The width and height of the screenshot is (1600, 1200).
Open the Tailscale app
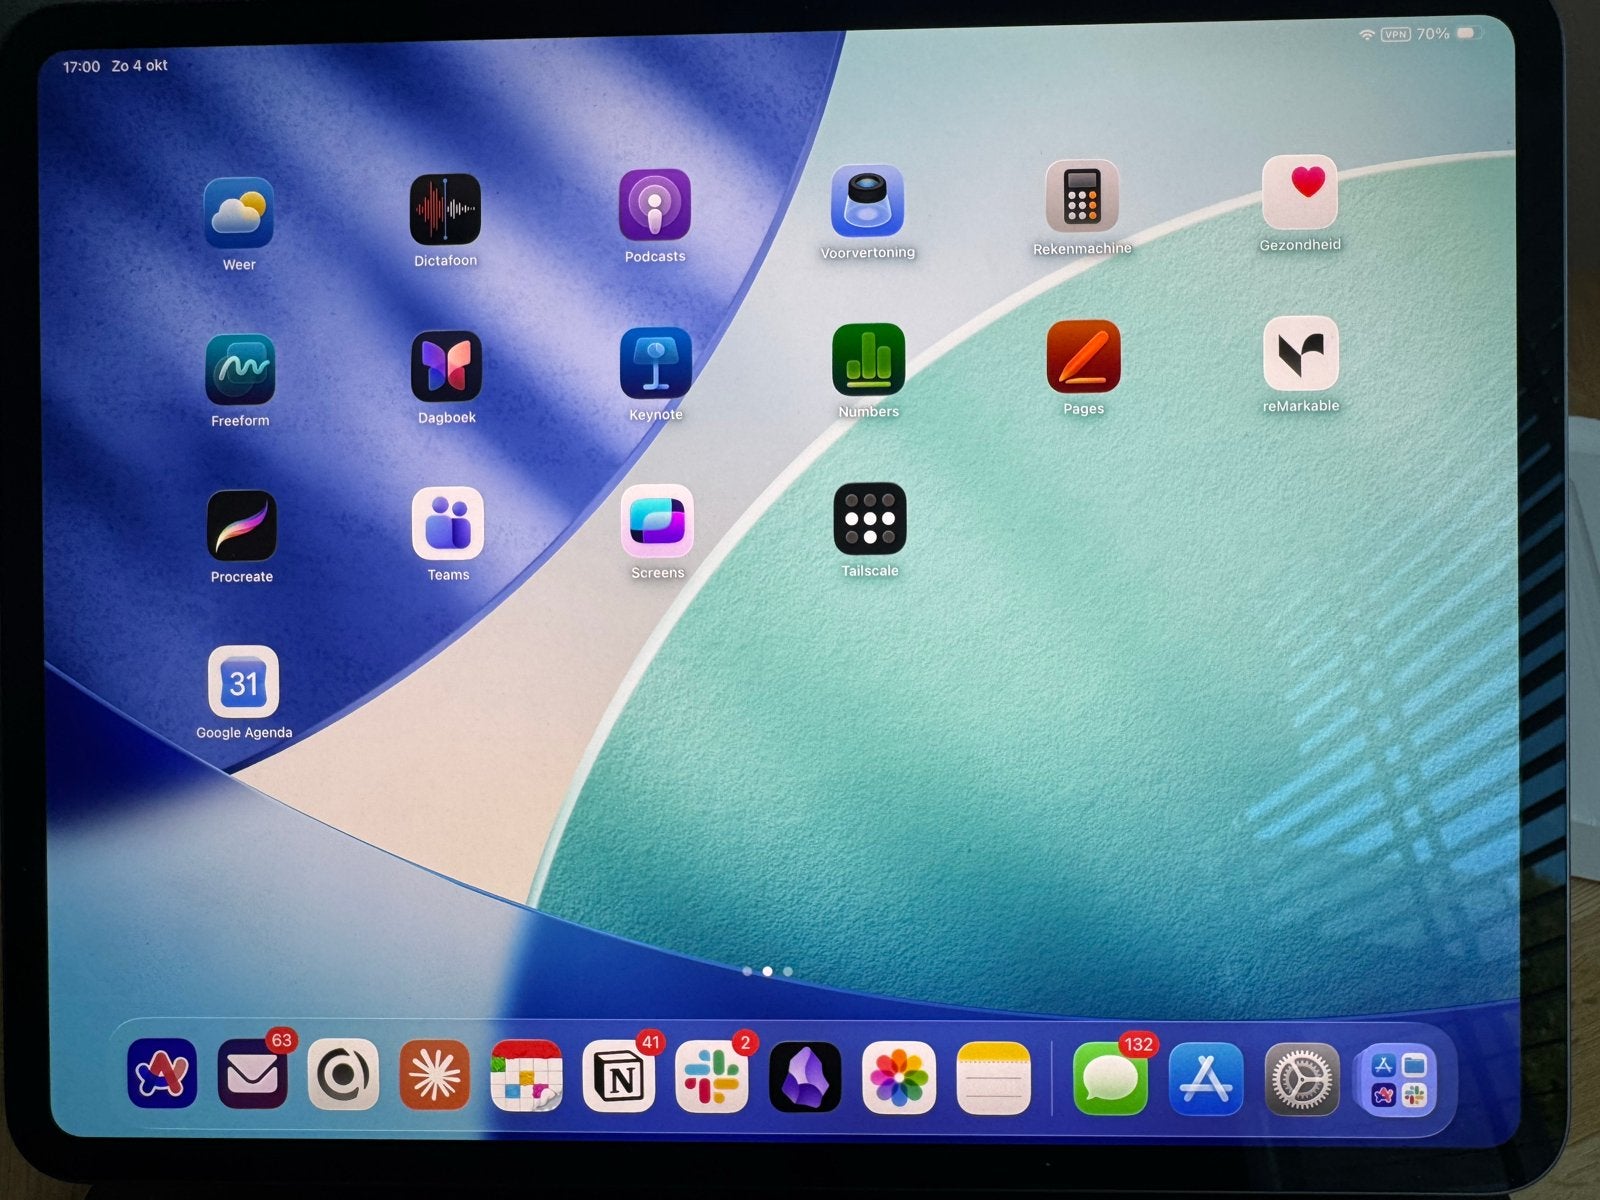point(870,519)
